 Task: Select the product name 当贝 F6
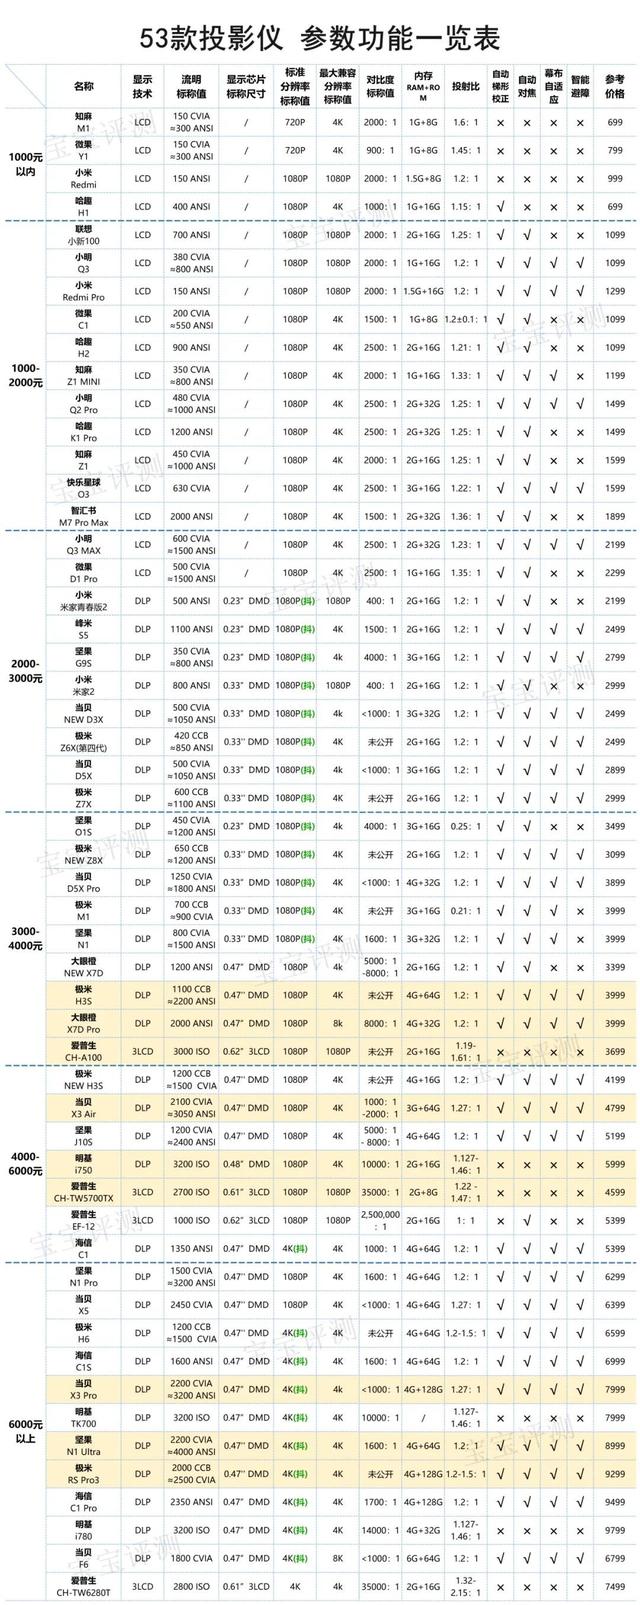pos(84,1558)
